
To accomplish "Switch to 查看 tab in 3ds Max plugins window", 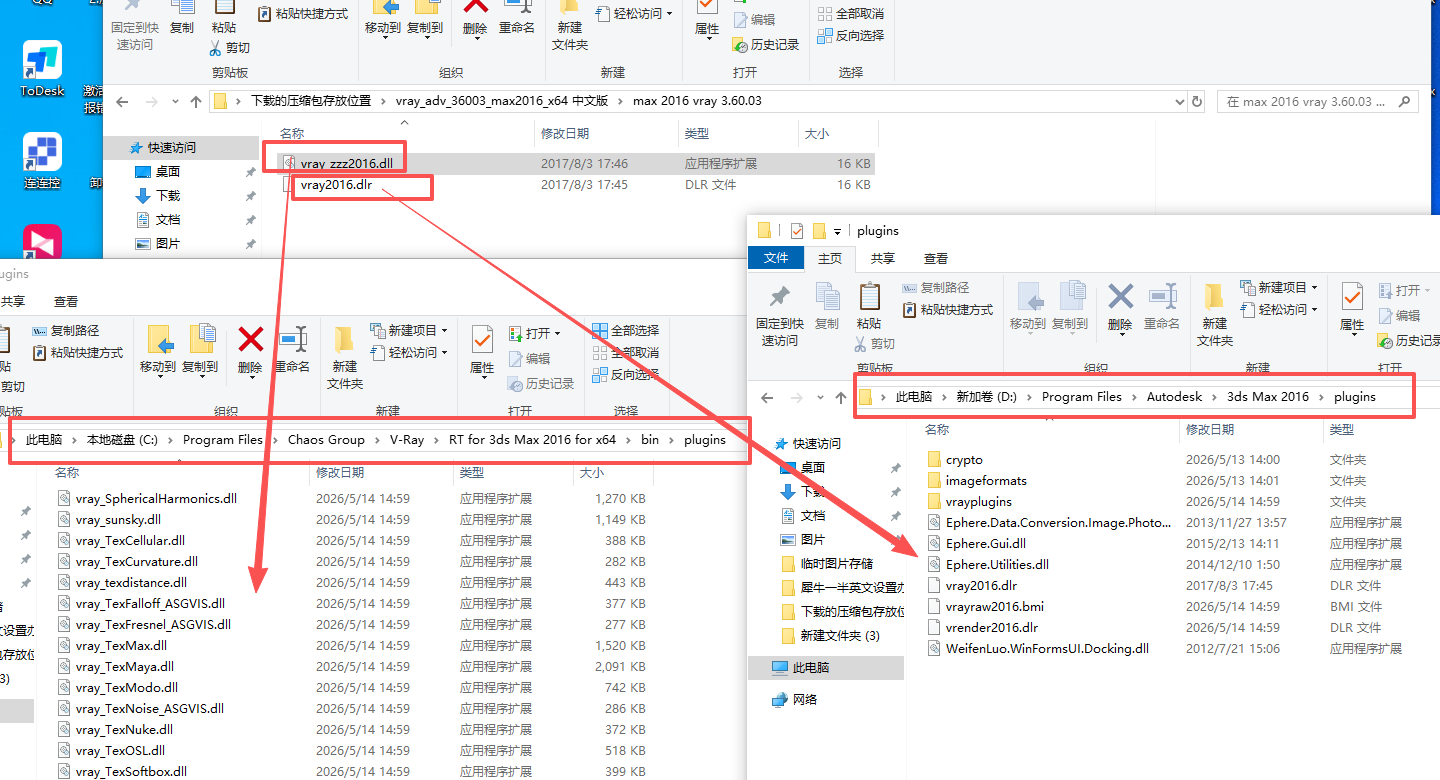I will (936, 258).
